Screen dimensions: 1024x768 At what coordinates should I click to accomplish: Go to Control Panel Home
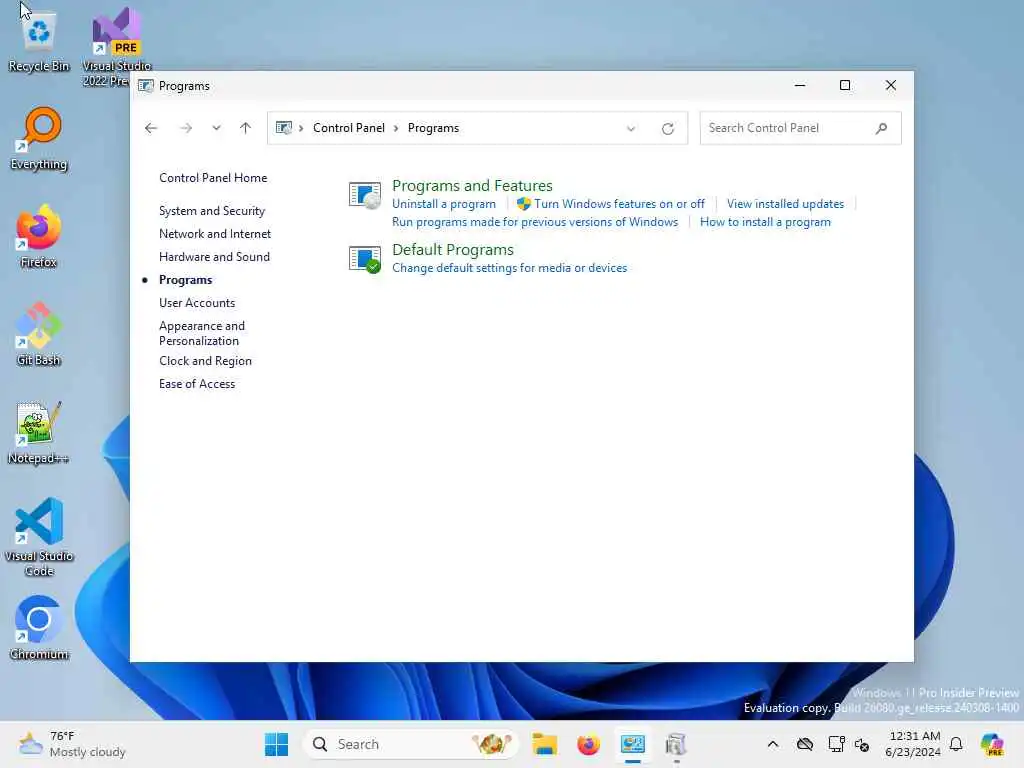pyautogui.click(x=213, y=178)
